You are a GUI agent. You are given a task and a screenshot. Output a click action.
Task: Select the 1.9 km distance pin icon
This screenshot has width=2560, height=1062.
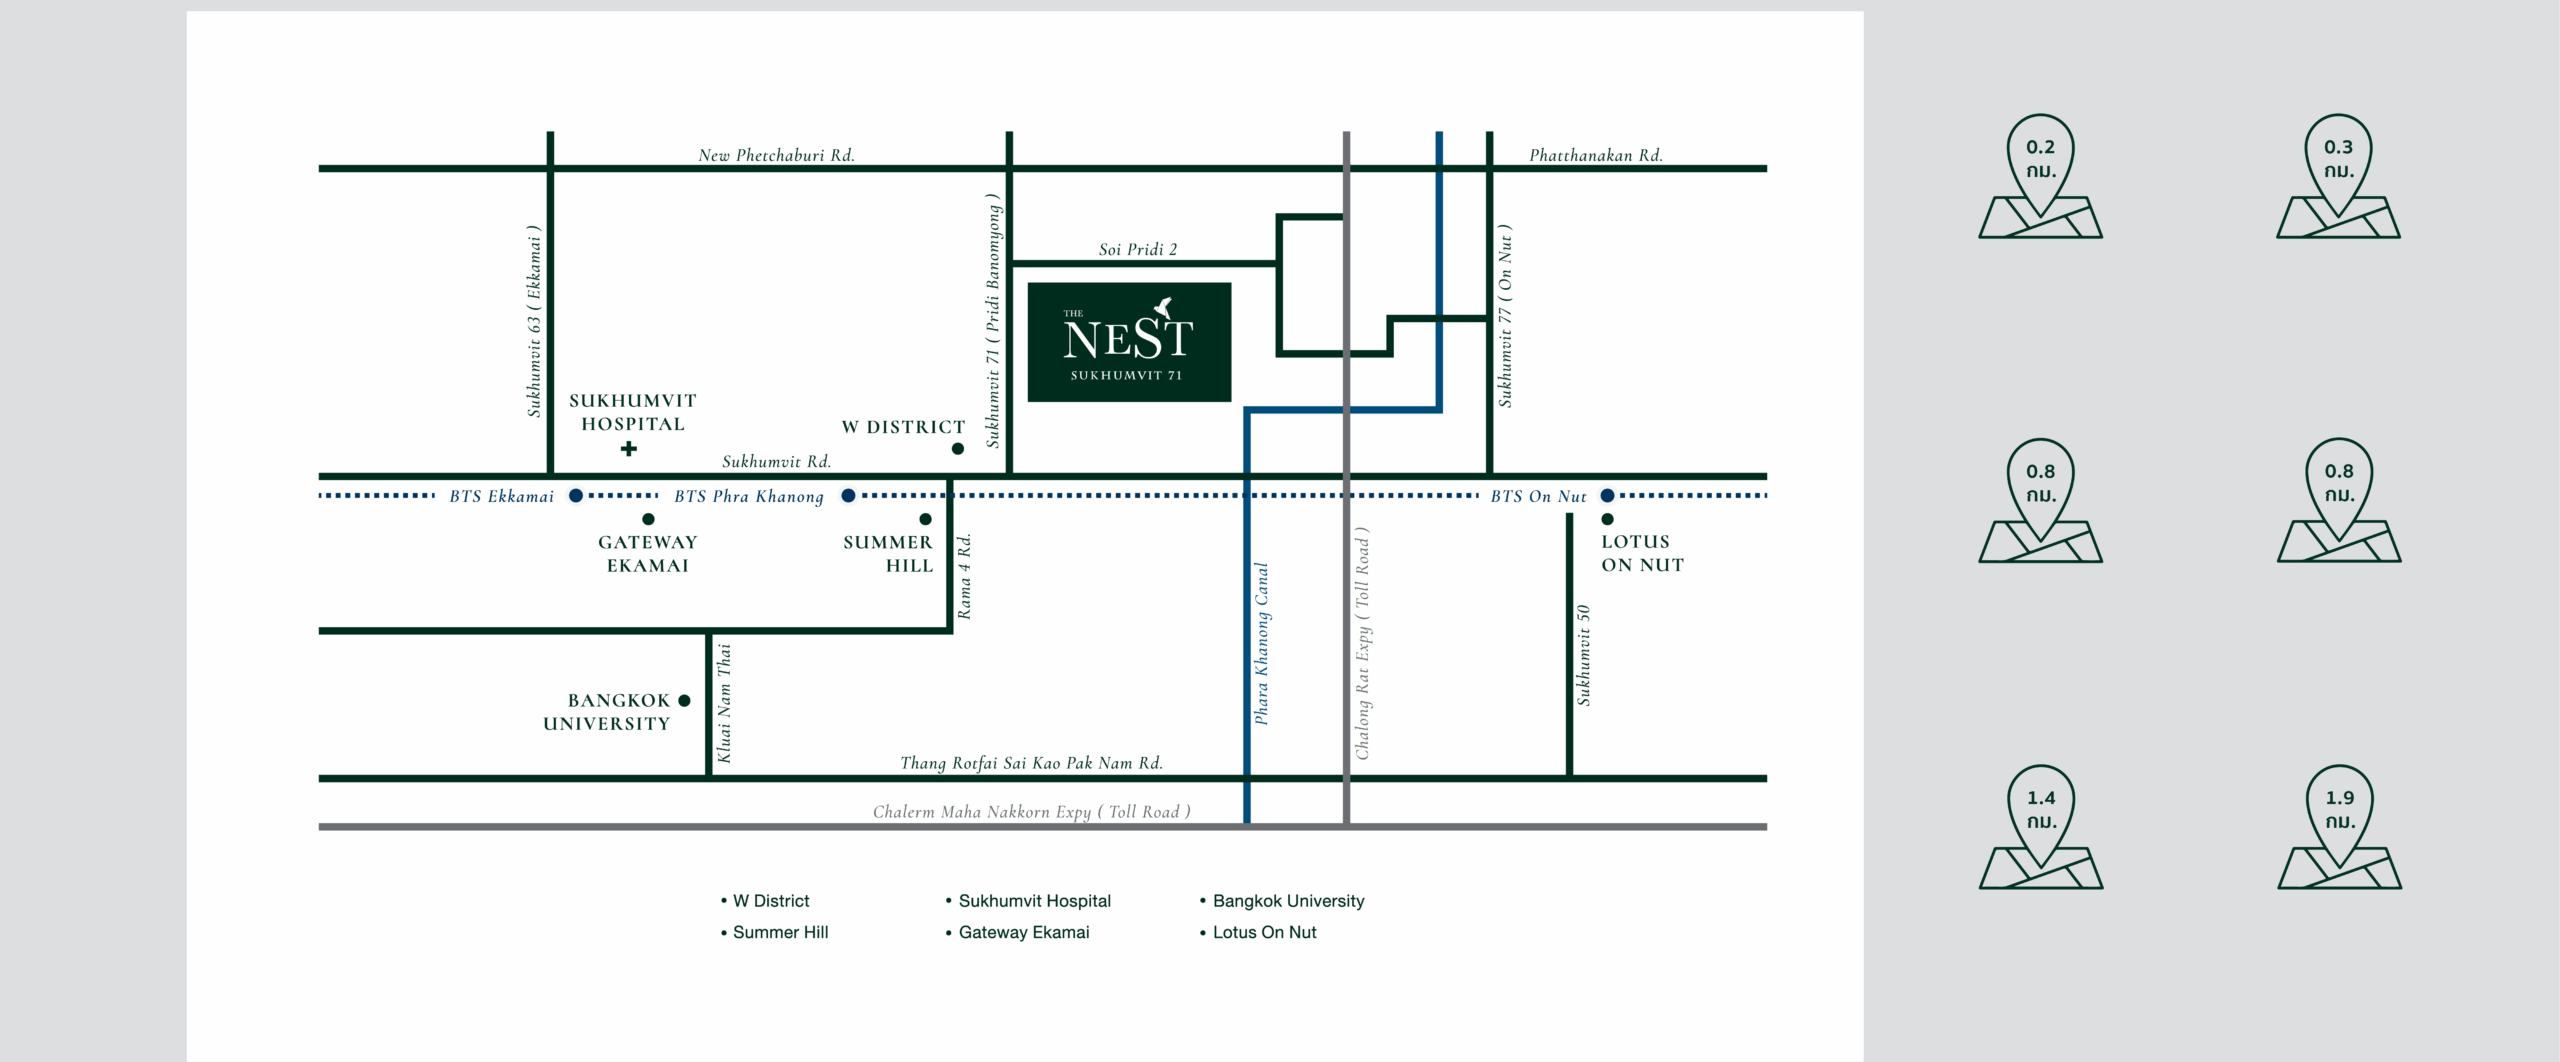[x=2339, y=828]
